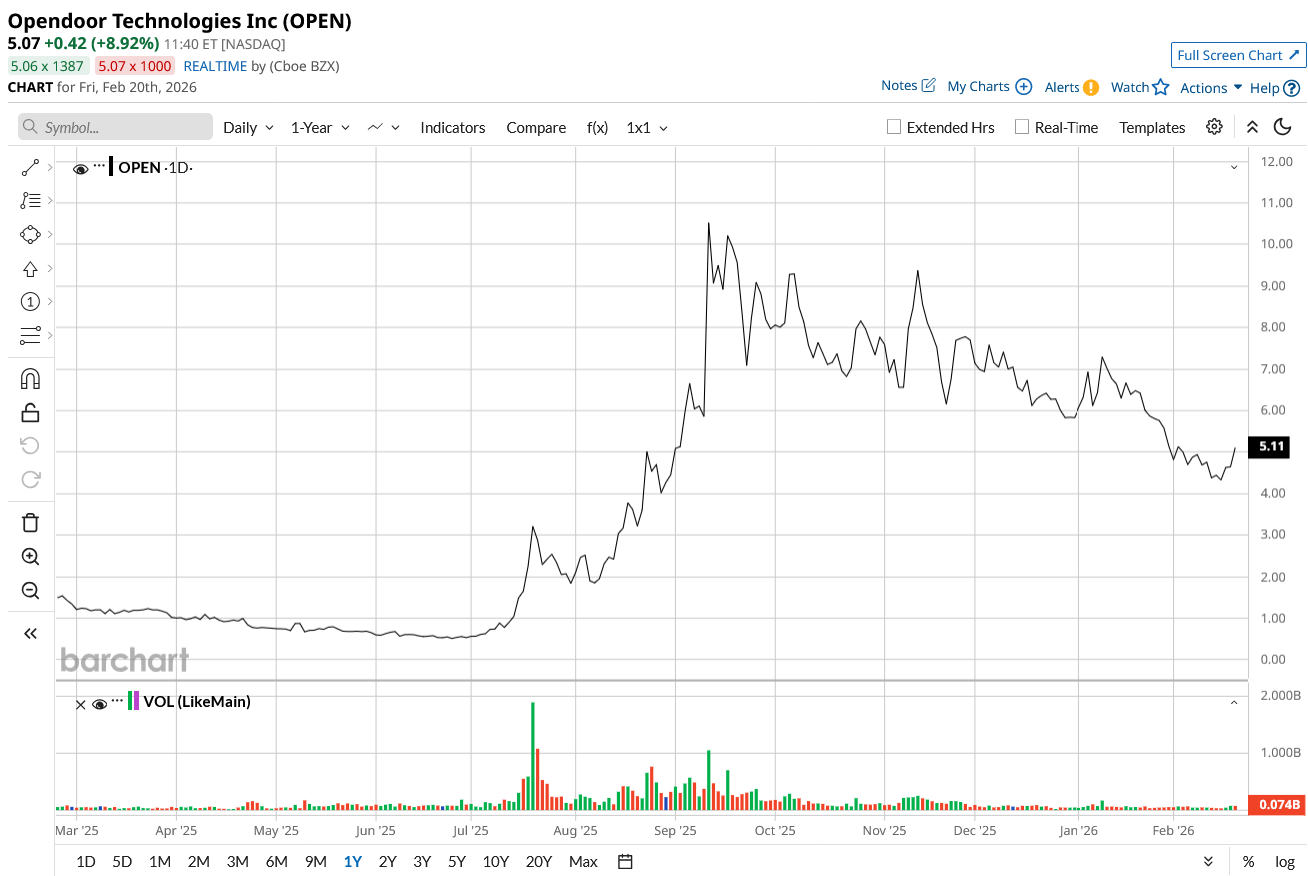
Task: Select the 10Y time range
Action: click(x=496, y=862)
